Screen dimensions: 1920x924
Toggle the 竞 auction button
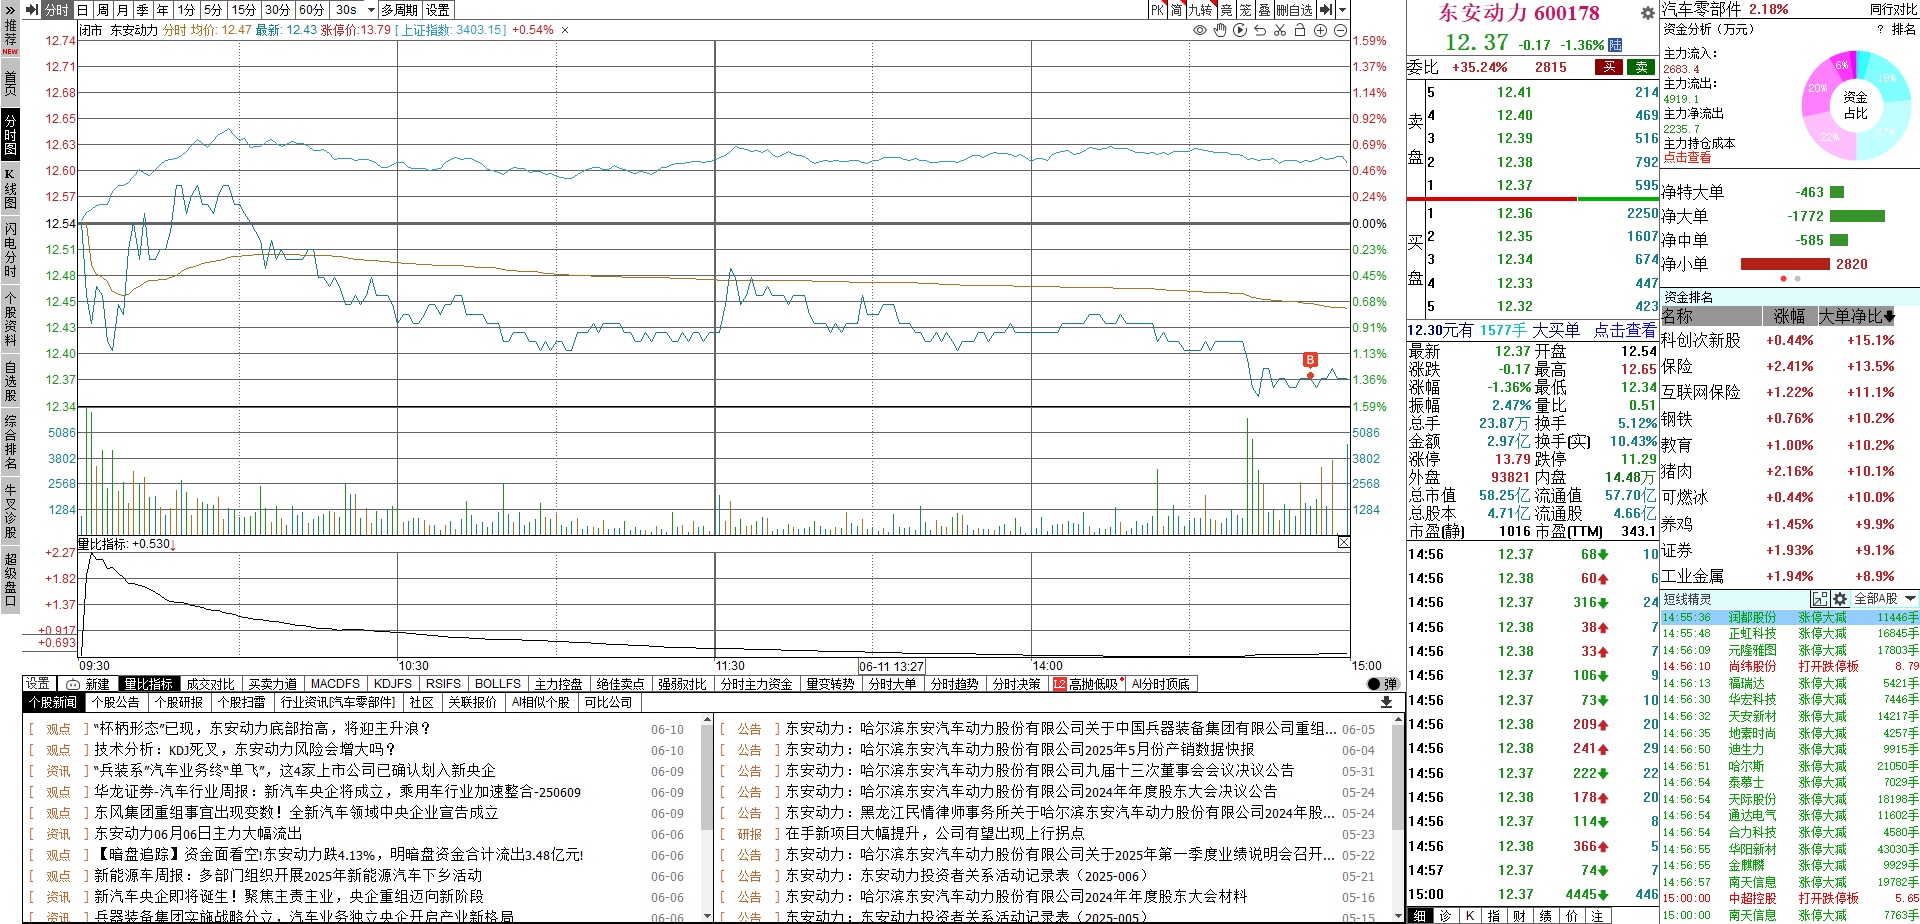coord(1226,10)
